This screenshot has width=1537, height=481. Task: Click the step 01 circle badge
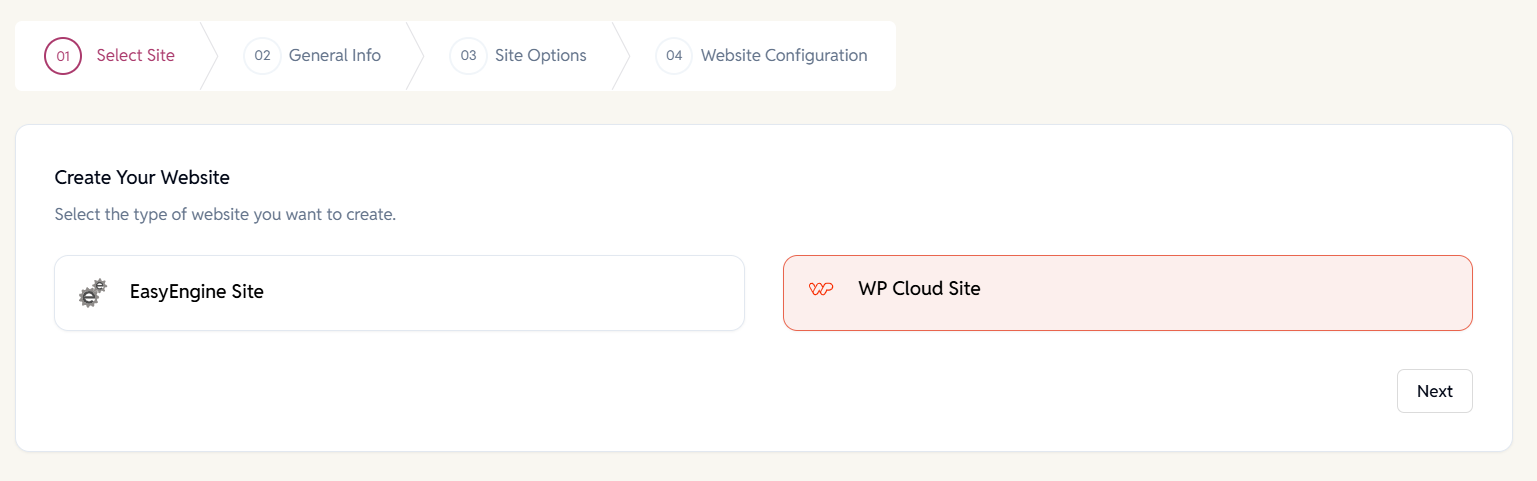tap(62, 56)
